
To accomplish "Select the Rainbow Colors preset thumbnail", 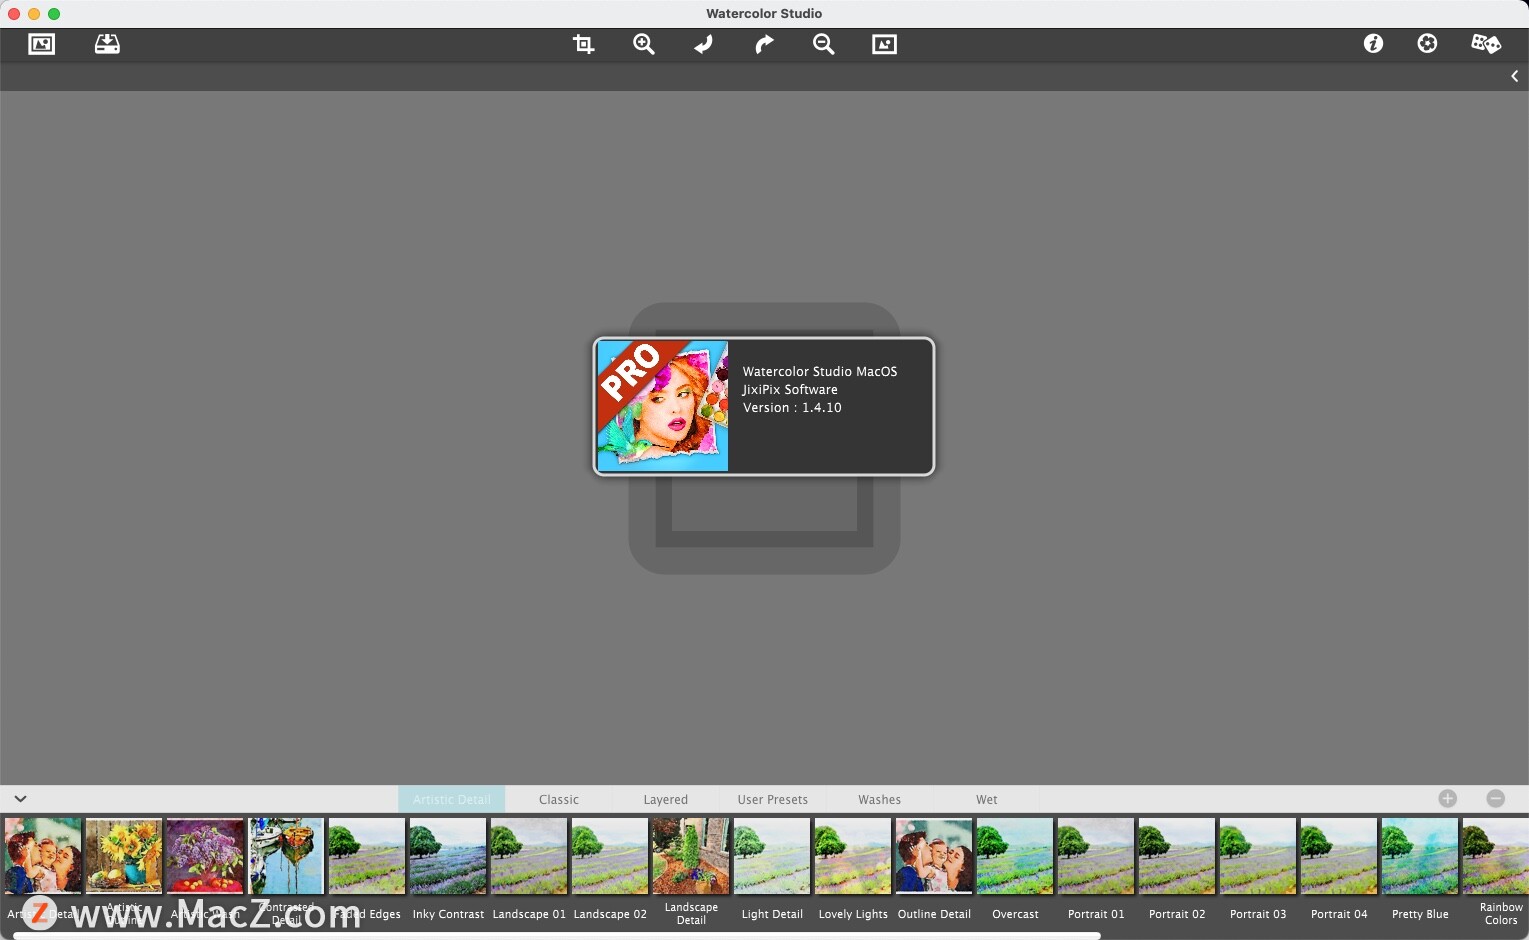I will [x=1496, y=856].
